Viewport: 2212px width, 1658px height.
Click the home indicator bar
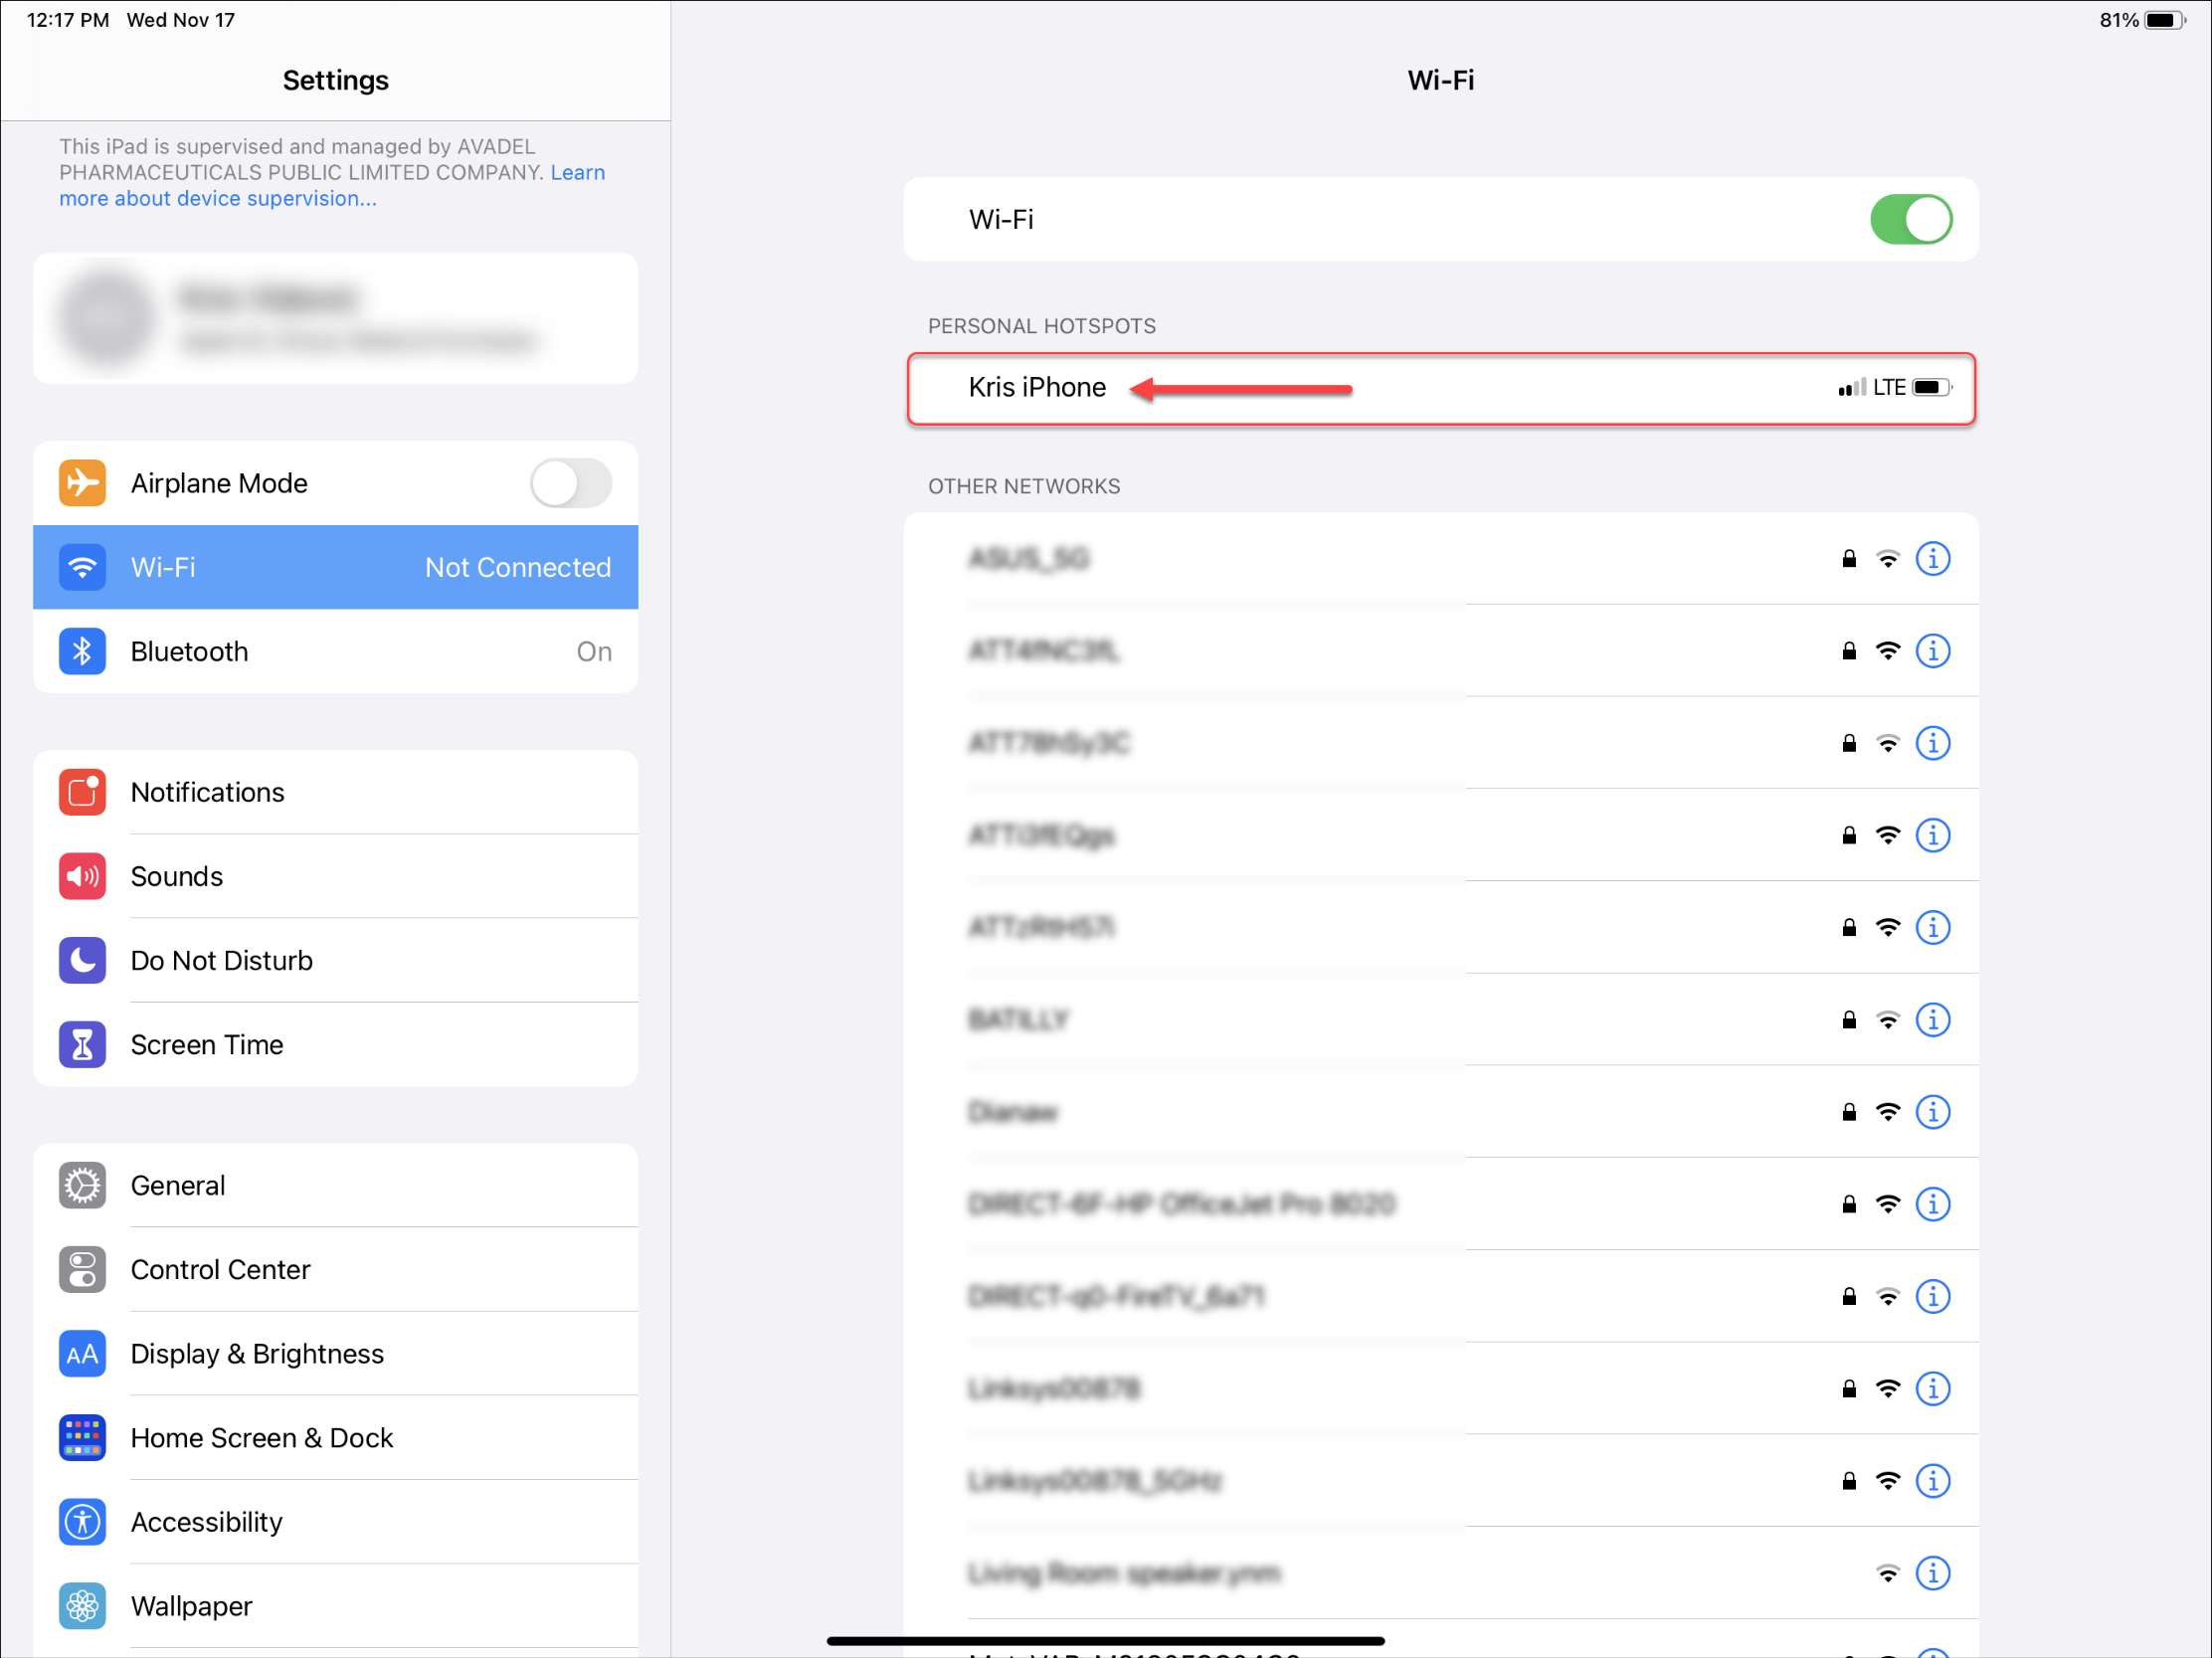1105,1640
